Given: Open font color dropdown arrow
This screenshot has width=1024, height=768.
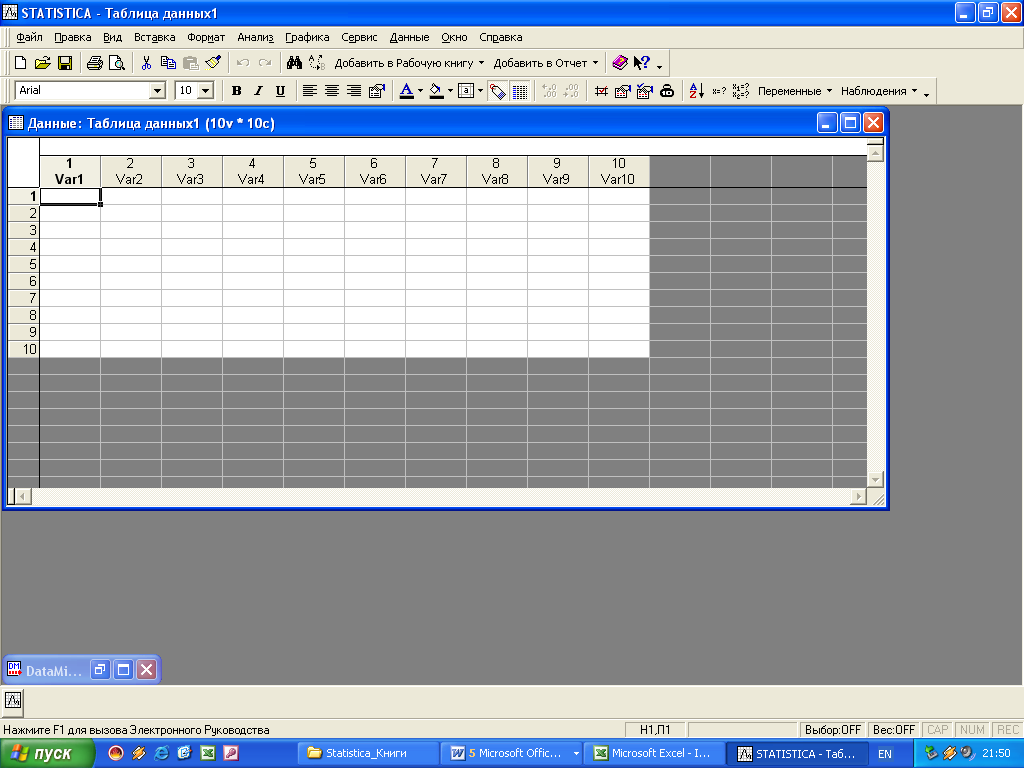Looking at the screenshot, I should (420, 91).
